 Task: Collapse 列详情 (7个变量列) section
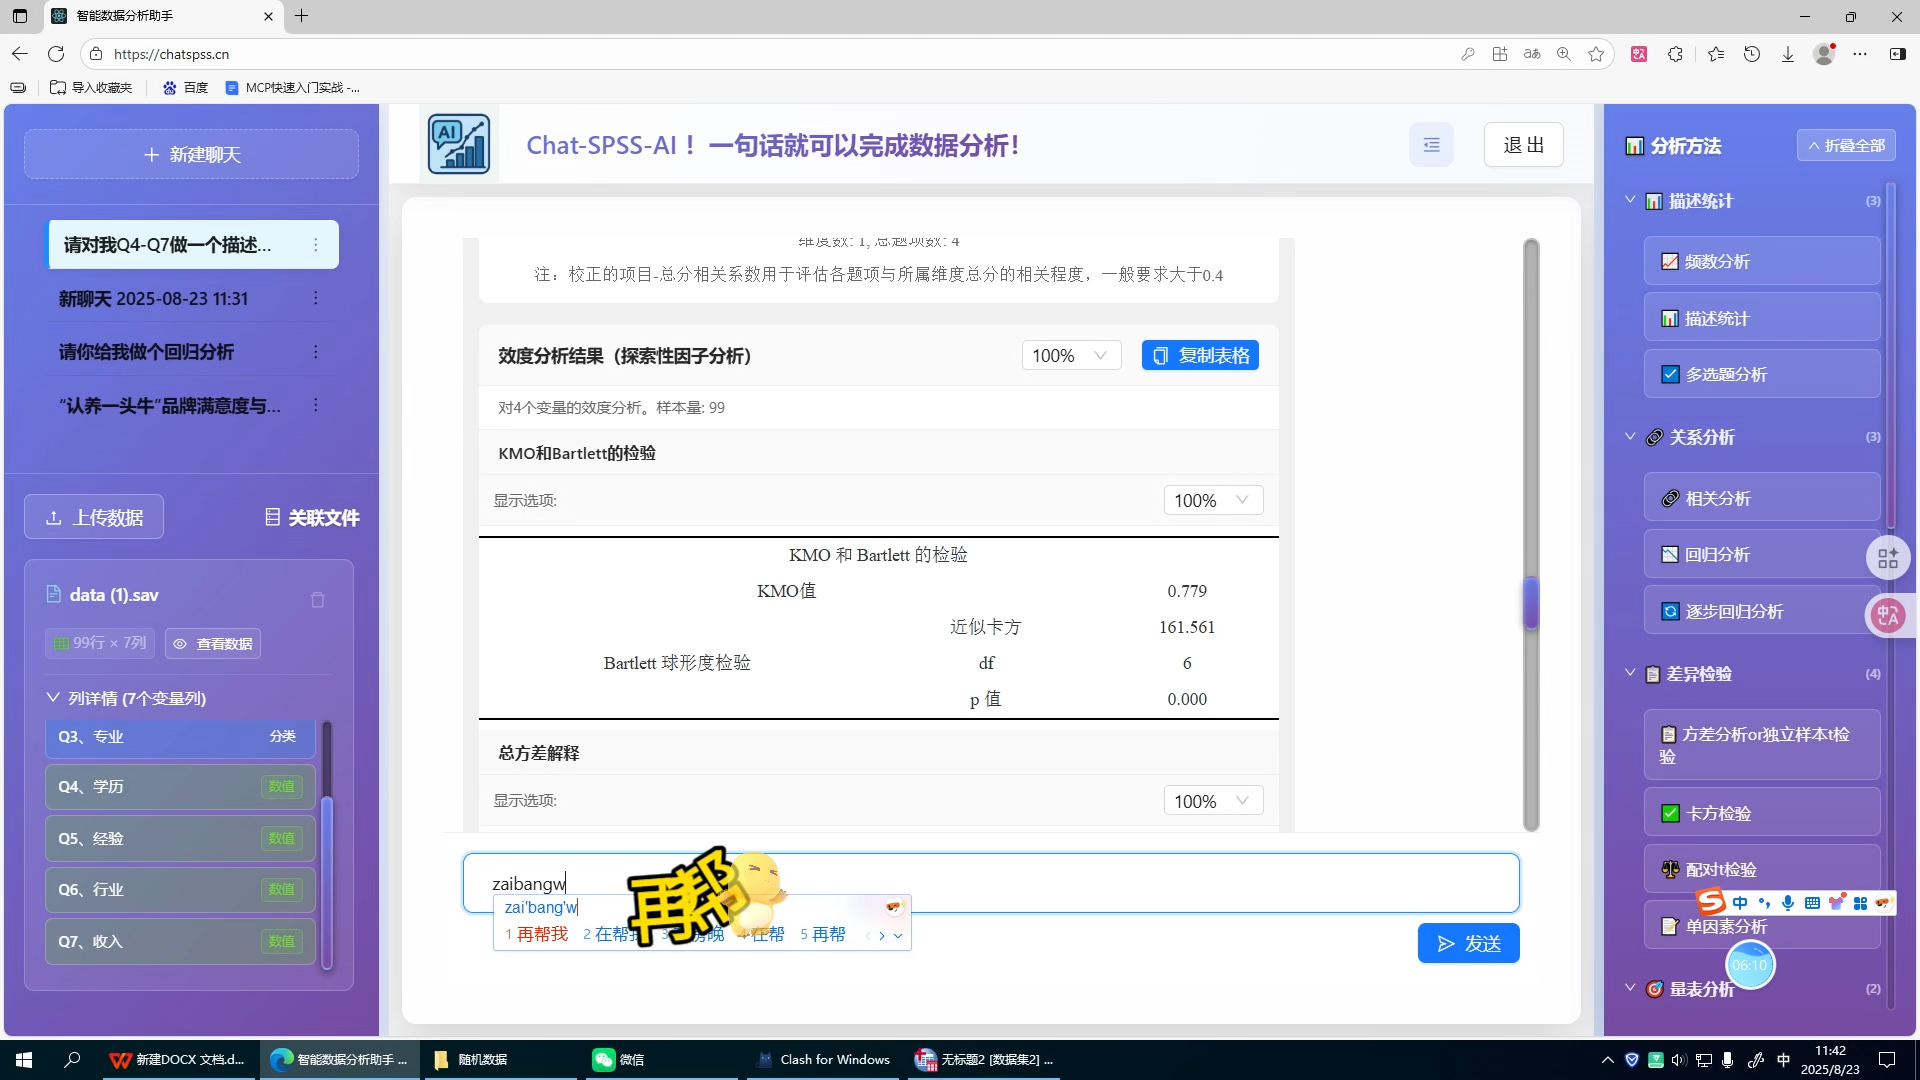[x=53, y=697]
